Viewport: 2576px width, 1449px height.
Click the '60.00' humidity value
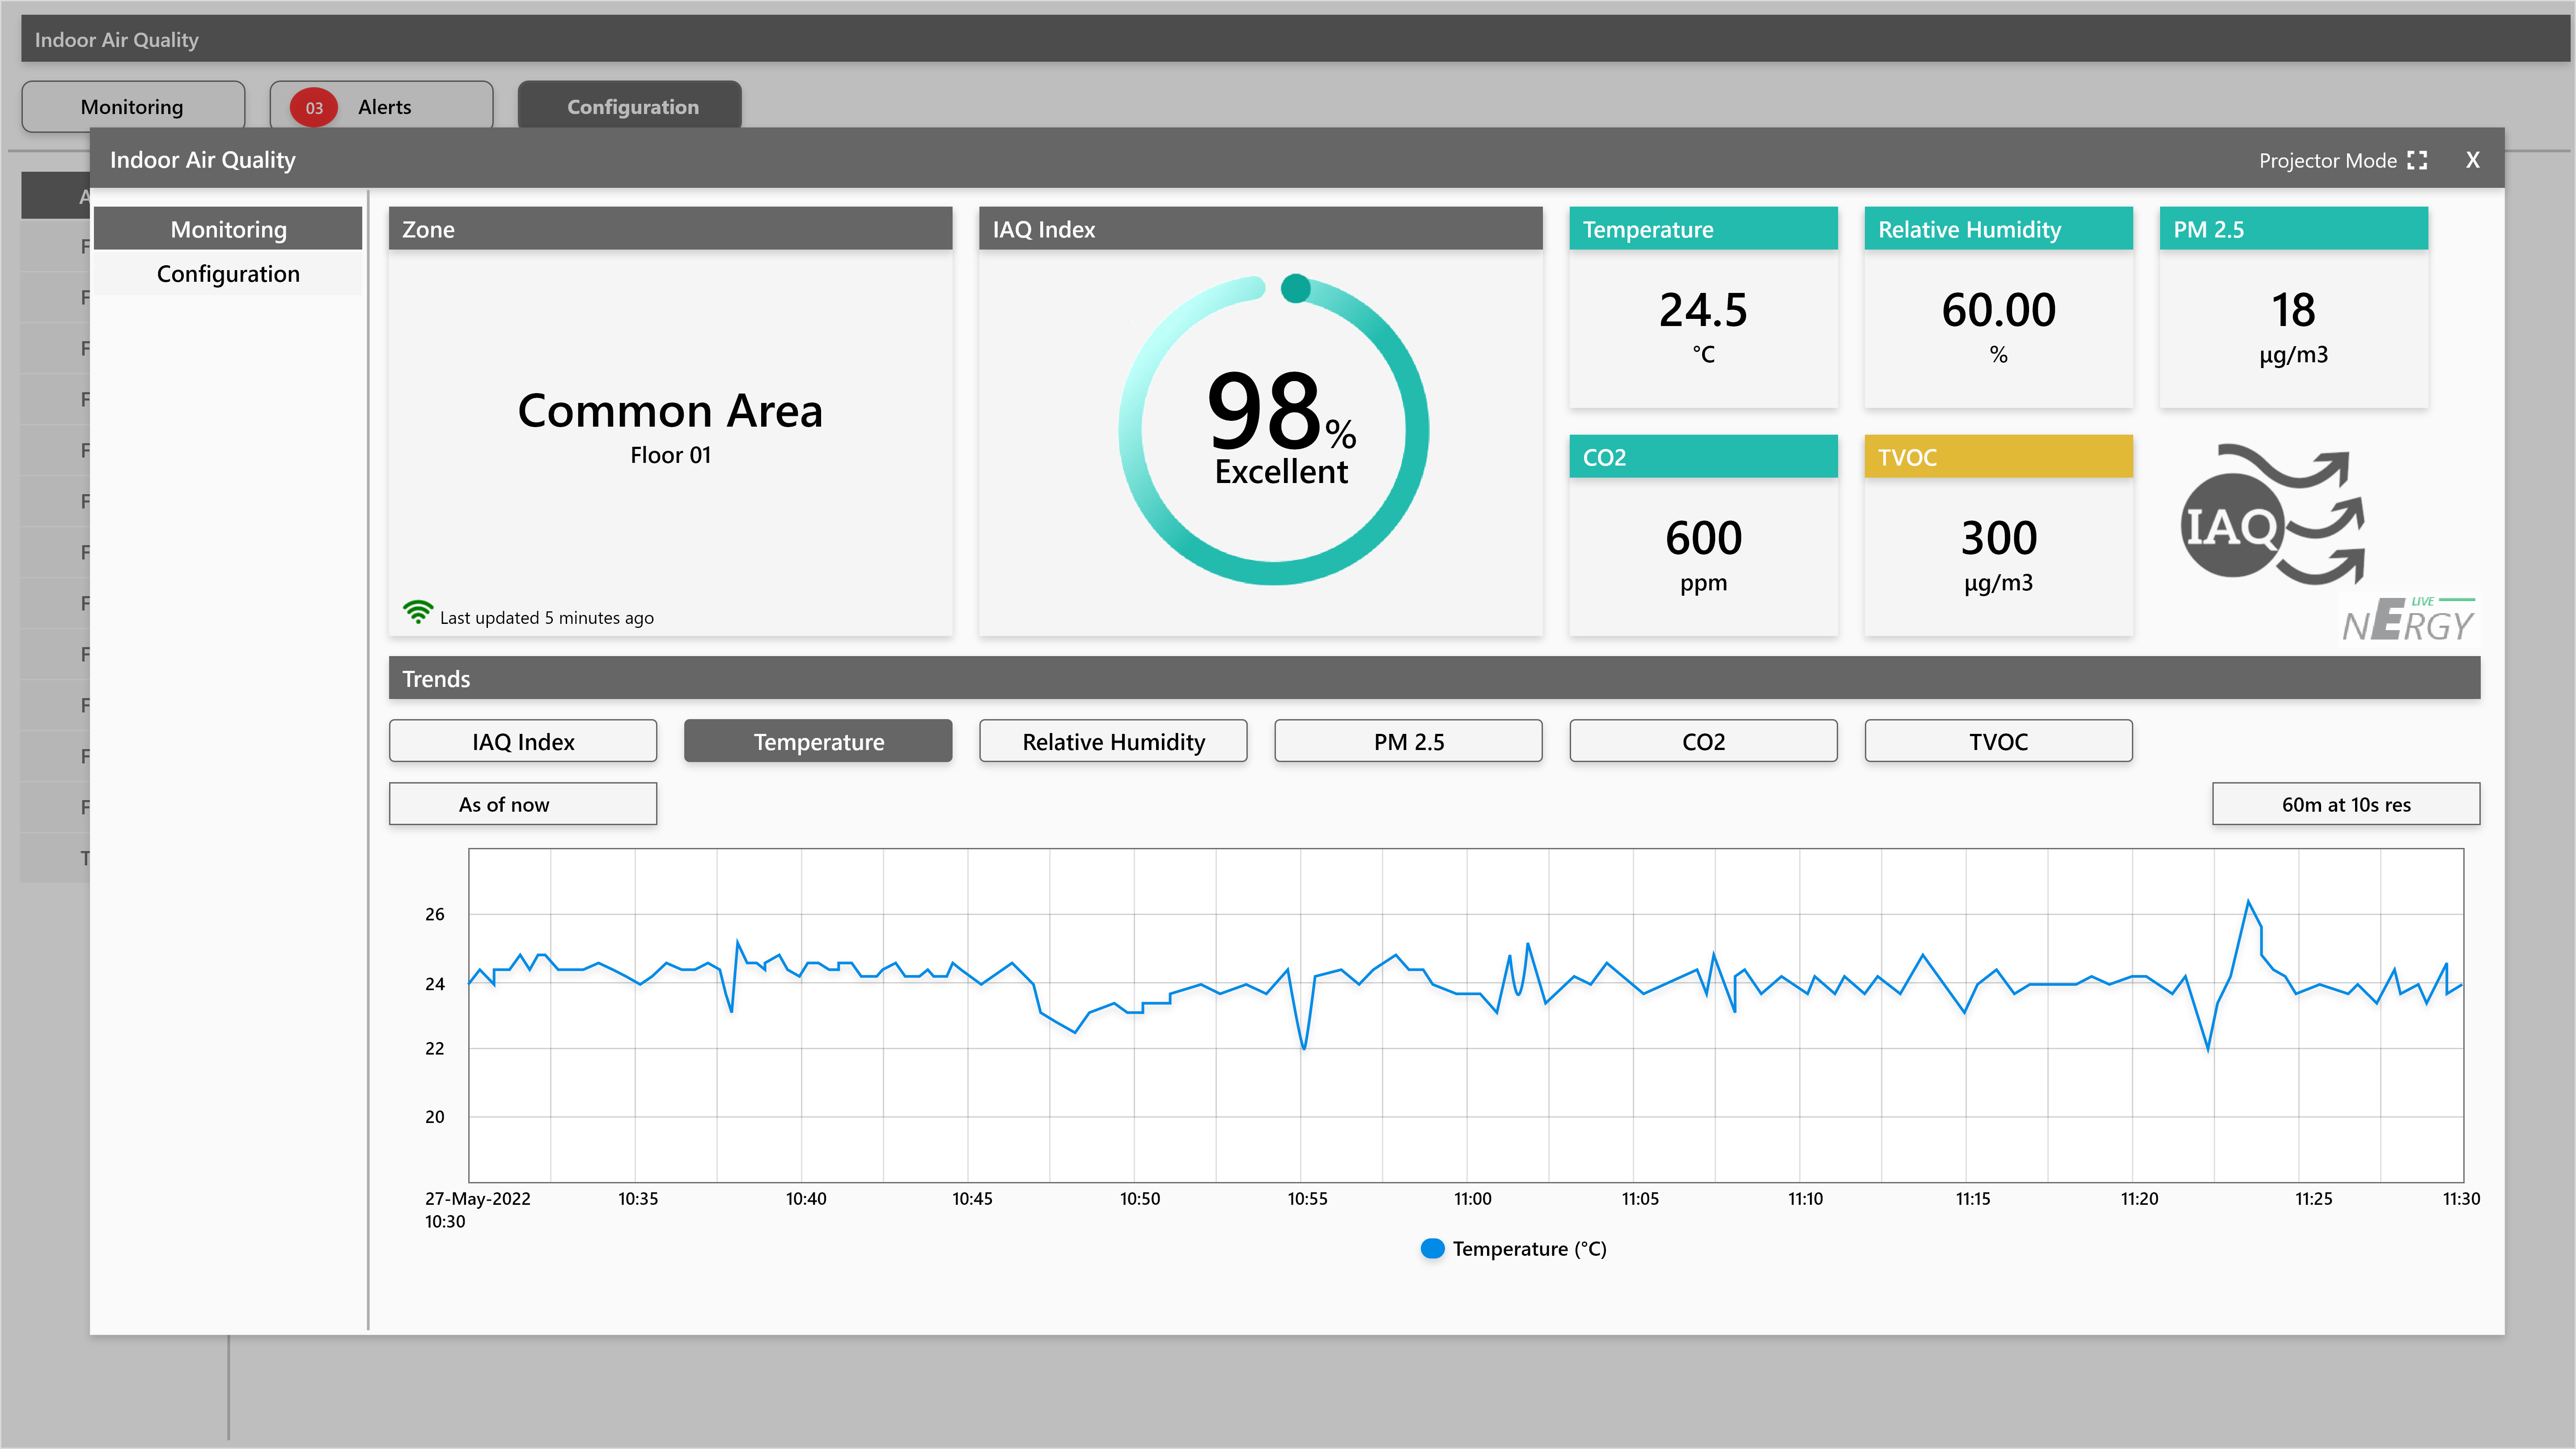(1998, 310)
